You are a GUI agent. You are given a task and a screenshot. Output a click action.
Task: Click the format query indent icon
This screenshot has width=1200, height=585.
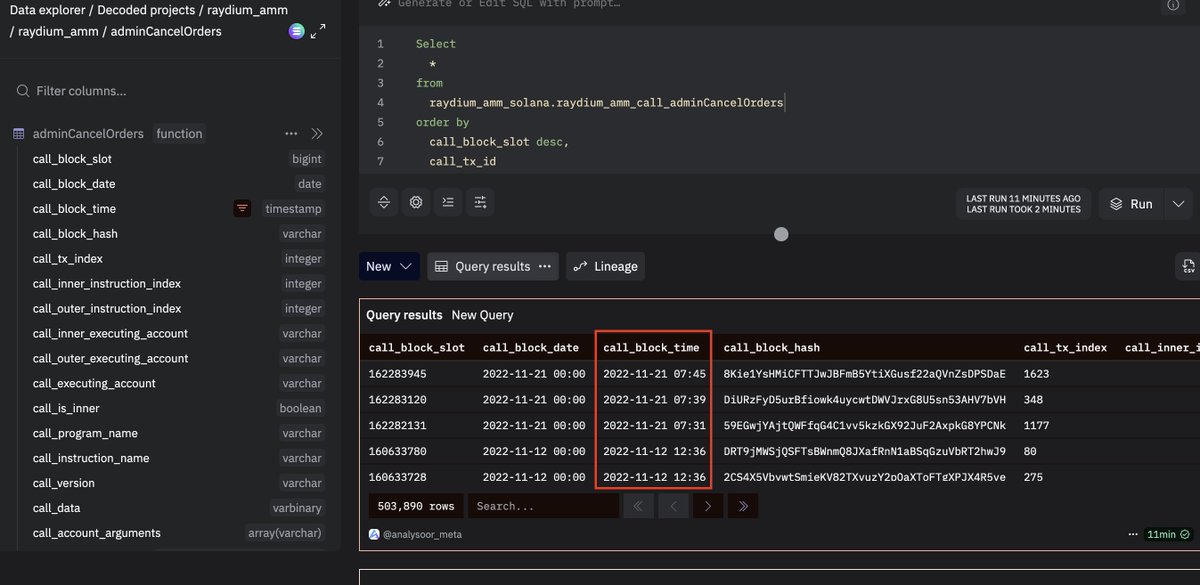click(x=448, y=202)
